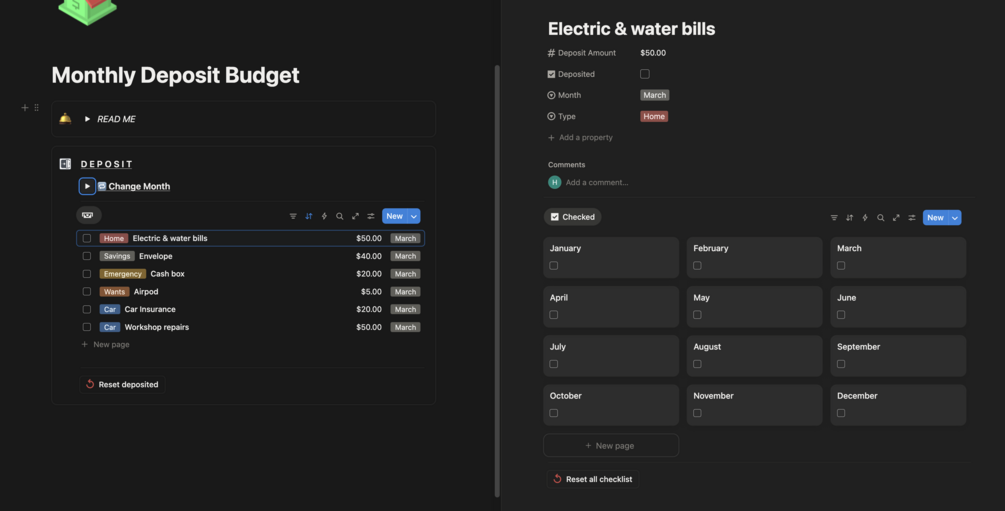Click sort icon in Deposit list toolbar
The width and height of the screenshot is (1005, 511).
point(309,216)
